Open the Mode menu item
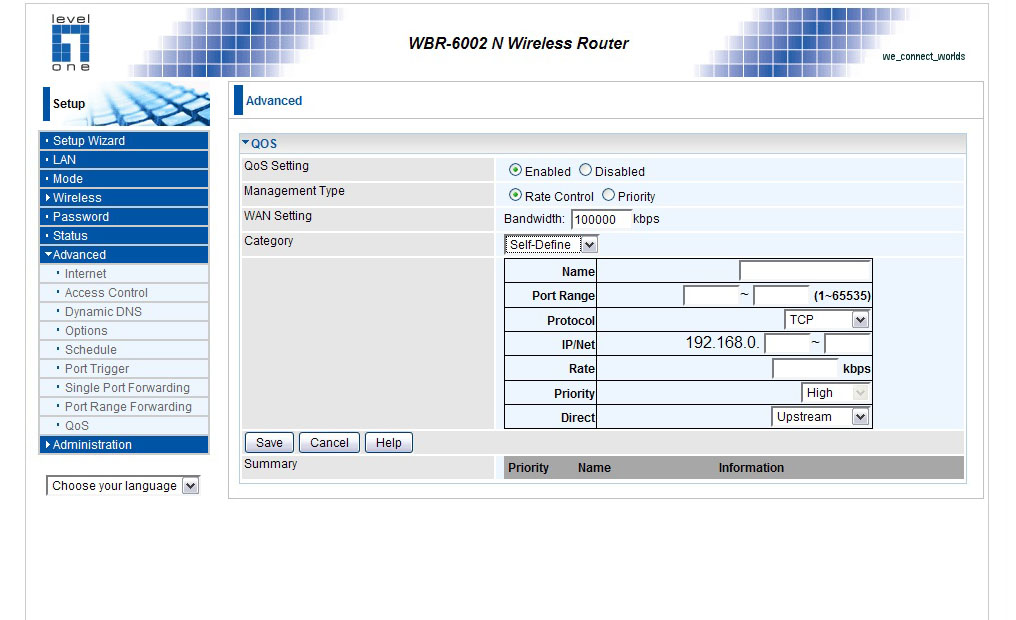1016x620 pixels. tap(124, 178)
